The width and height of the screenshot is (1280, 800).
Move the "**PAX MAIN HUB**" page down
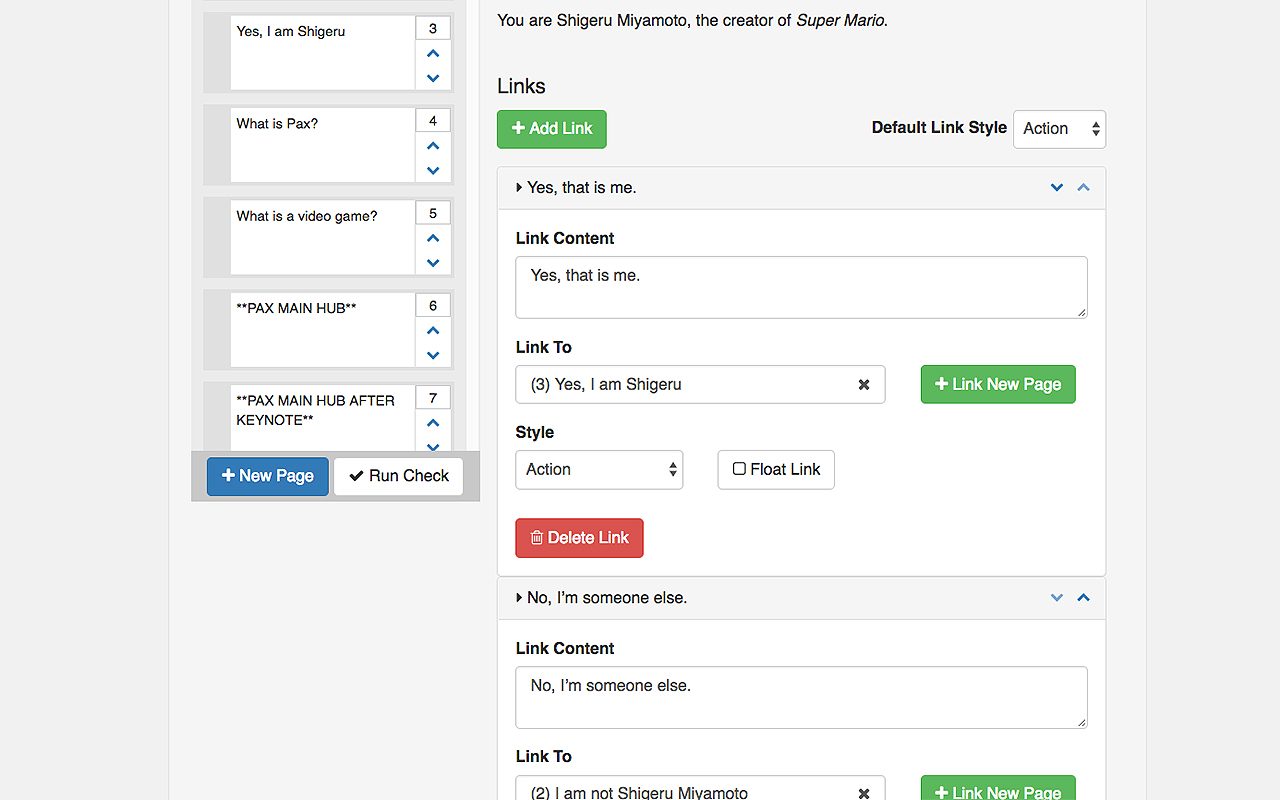433,355
